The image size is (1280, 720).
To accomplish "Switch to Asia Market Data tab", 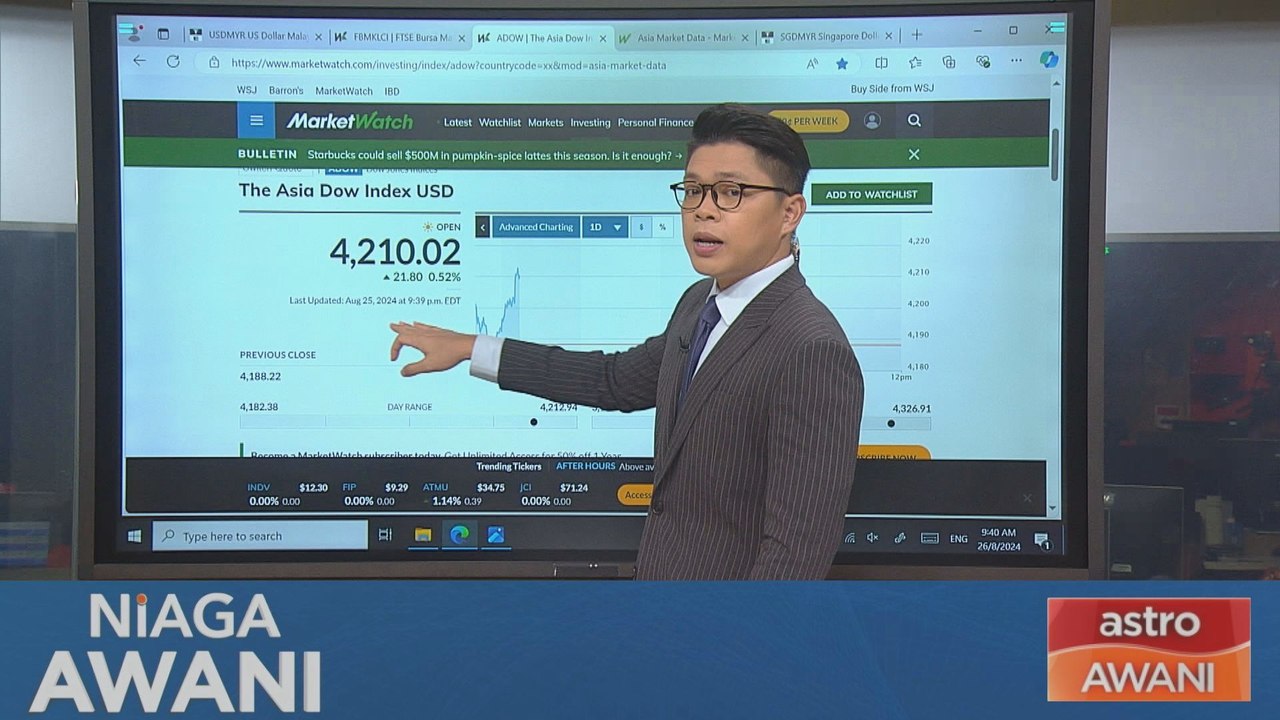I will [x=684, y=37].
